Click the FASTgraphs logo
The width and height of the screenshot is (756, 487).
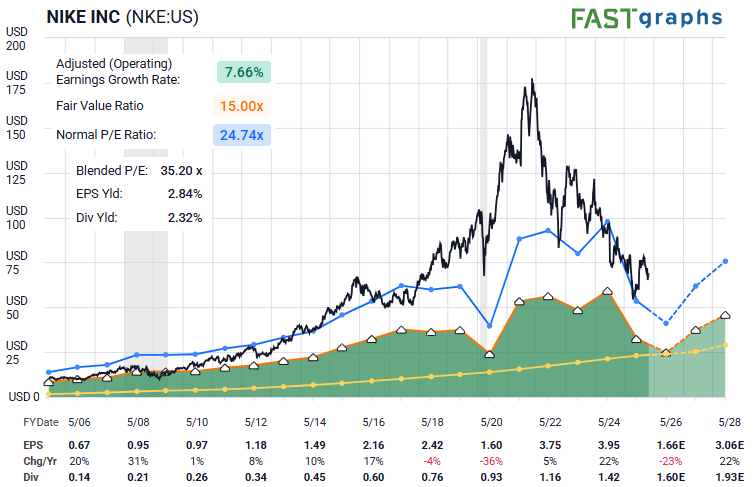tap(646, 18)
